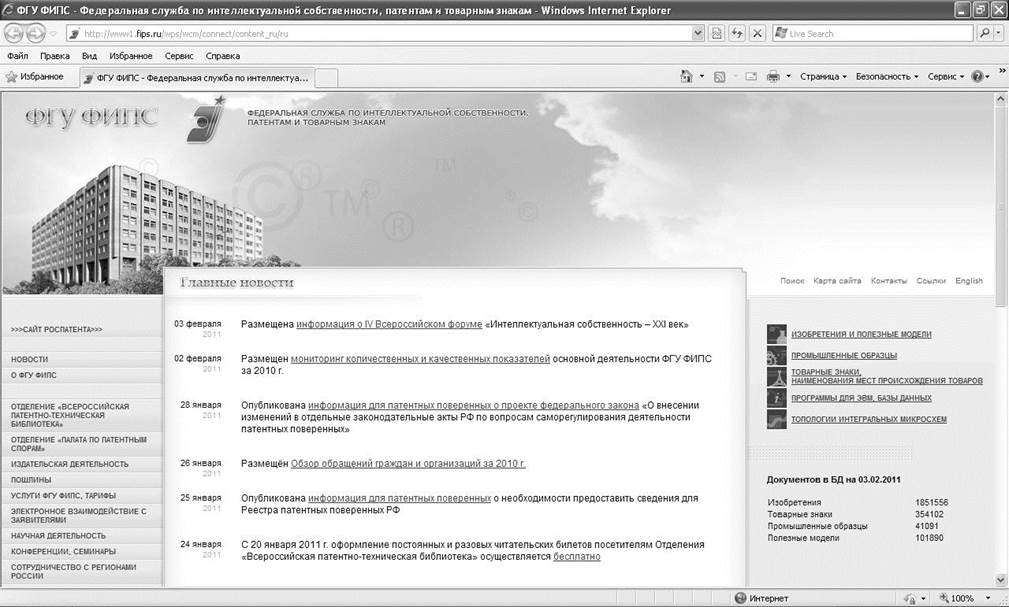Toggle the Compatibility View icon
Screen dimensions: 1009x607
716,33
